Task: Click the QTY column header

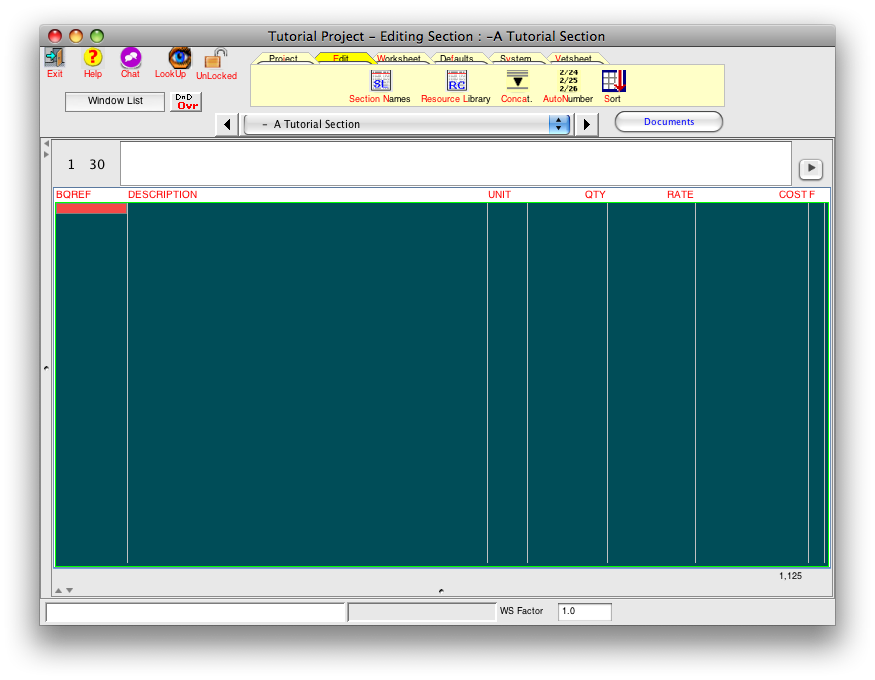Action: (595, 195)
